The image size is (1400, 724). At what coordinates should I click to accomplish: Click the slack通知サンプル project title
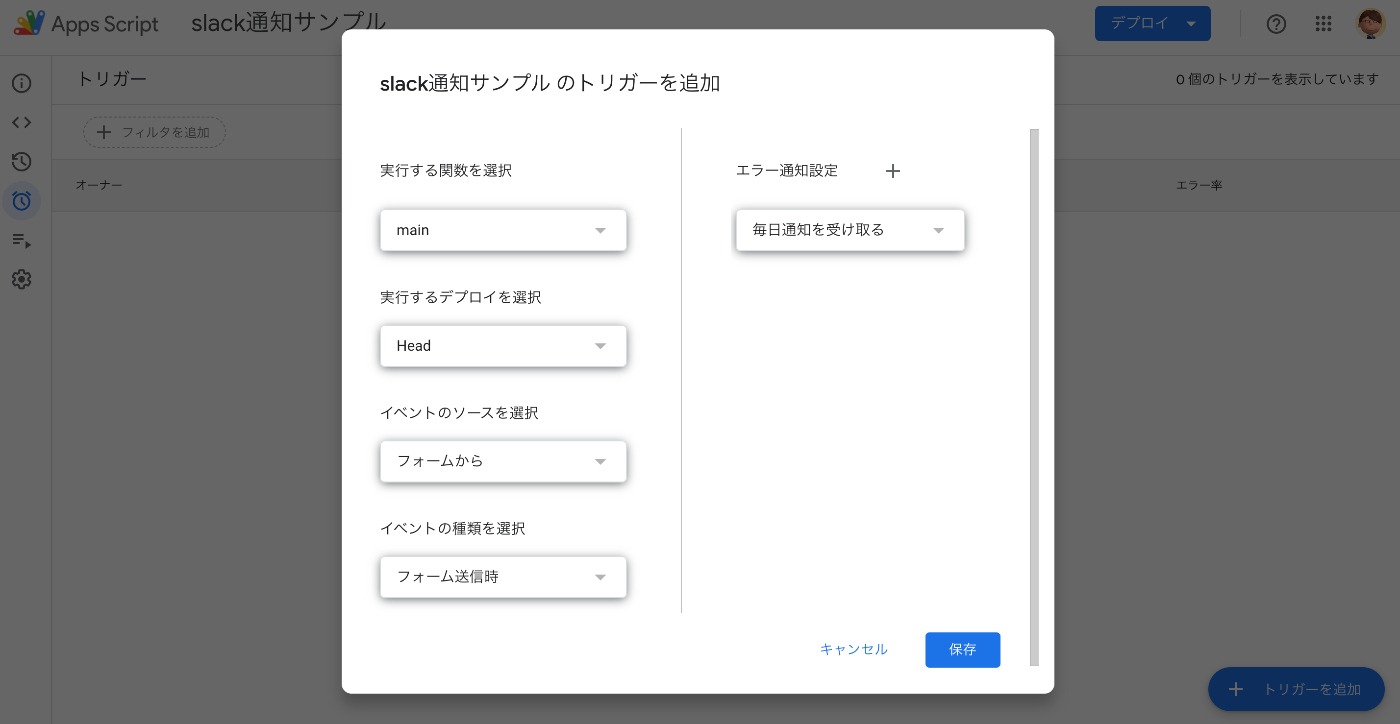[x=289, y=22]
